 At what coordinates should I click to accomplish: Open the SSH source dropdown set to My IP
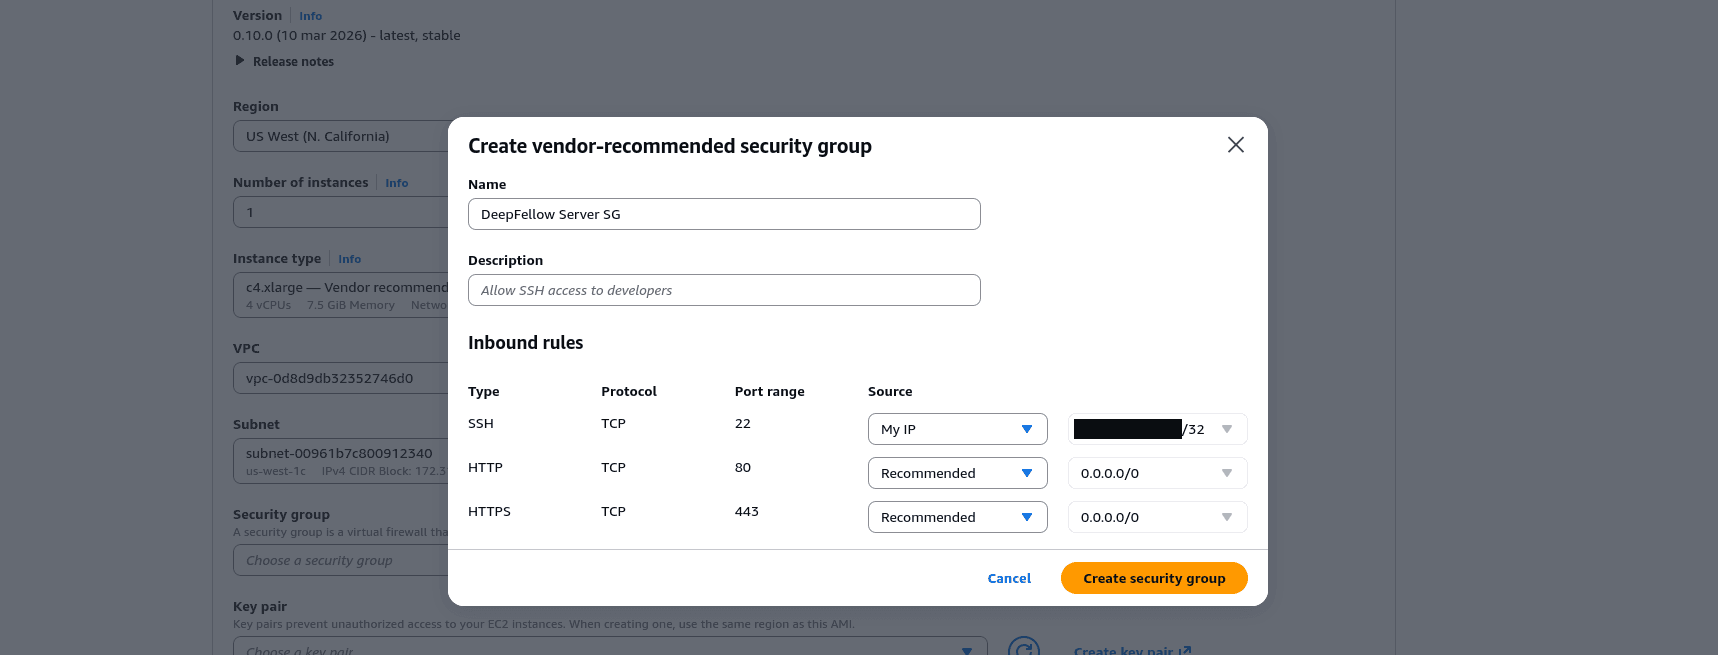957,429
